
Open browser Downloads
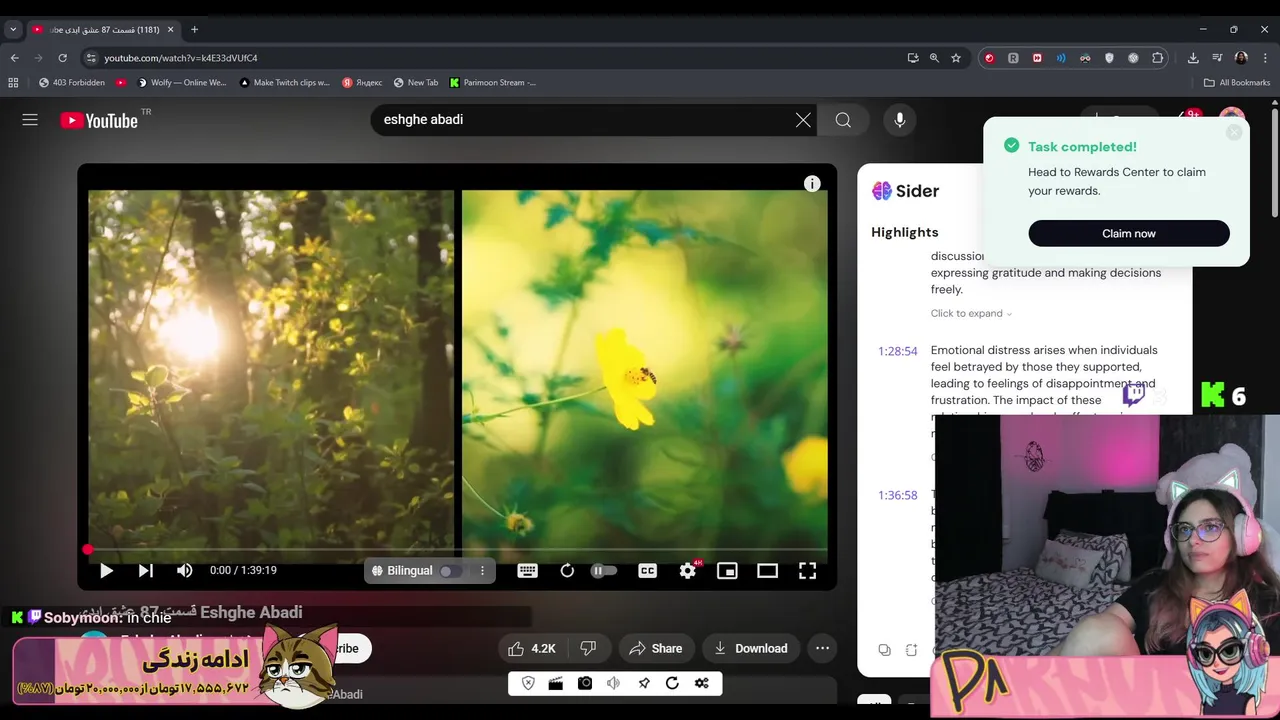point(1193,58)
